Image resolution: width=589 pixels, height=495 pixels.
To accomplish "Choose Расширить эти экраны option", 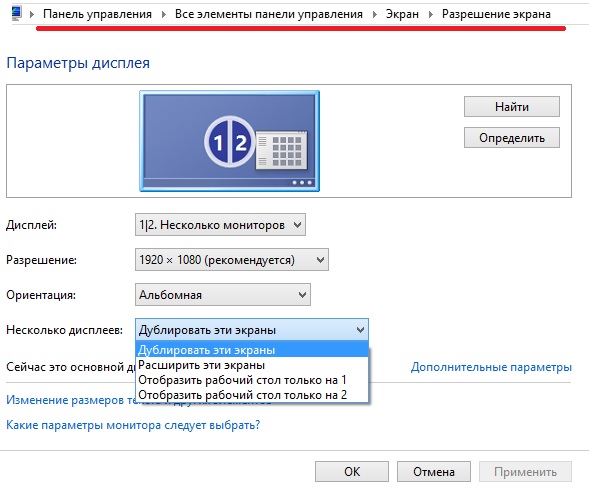I will tap(252, 365).
